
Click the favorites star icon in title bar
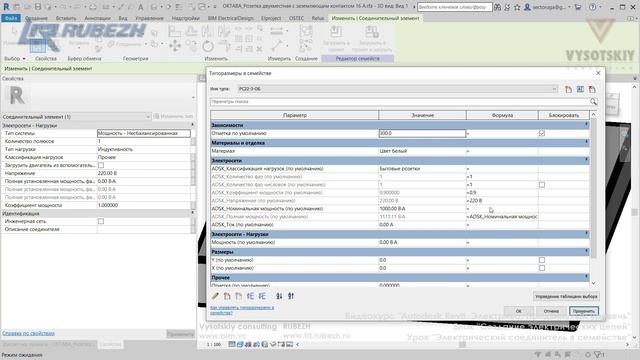pos(517,7)
